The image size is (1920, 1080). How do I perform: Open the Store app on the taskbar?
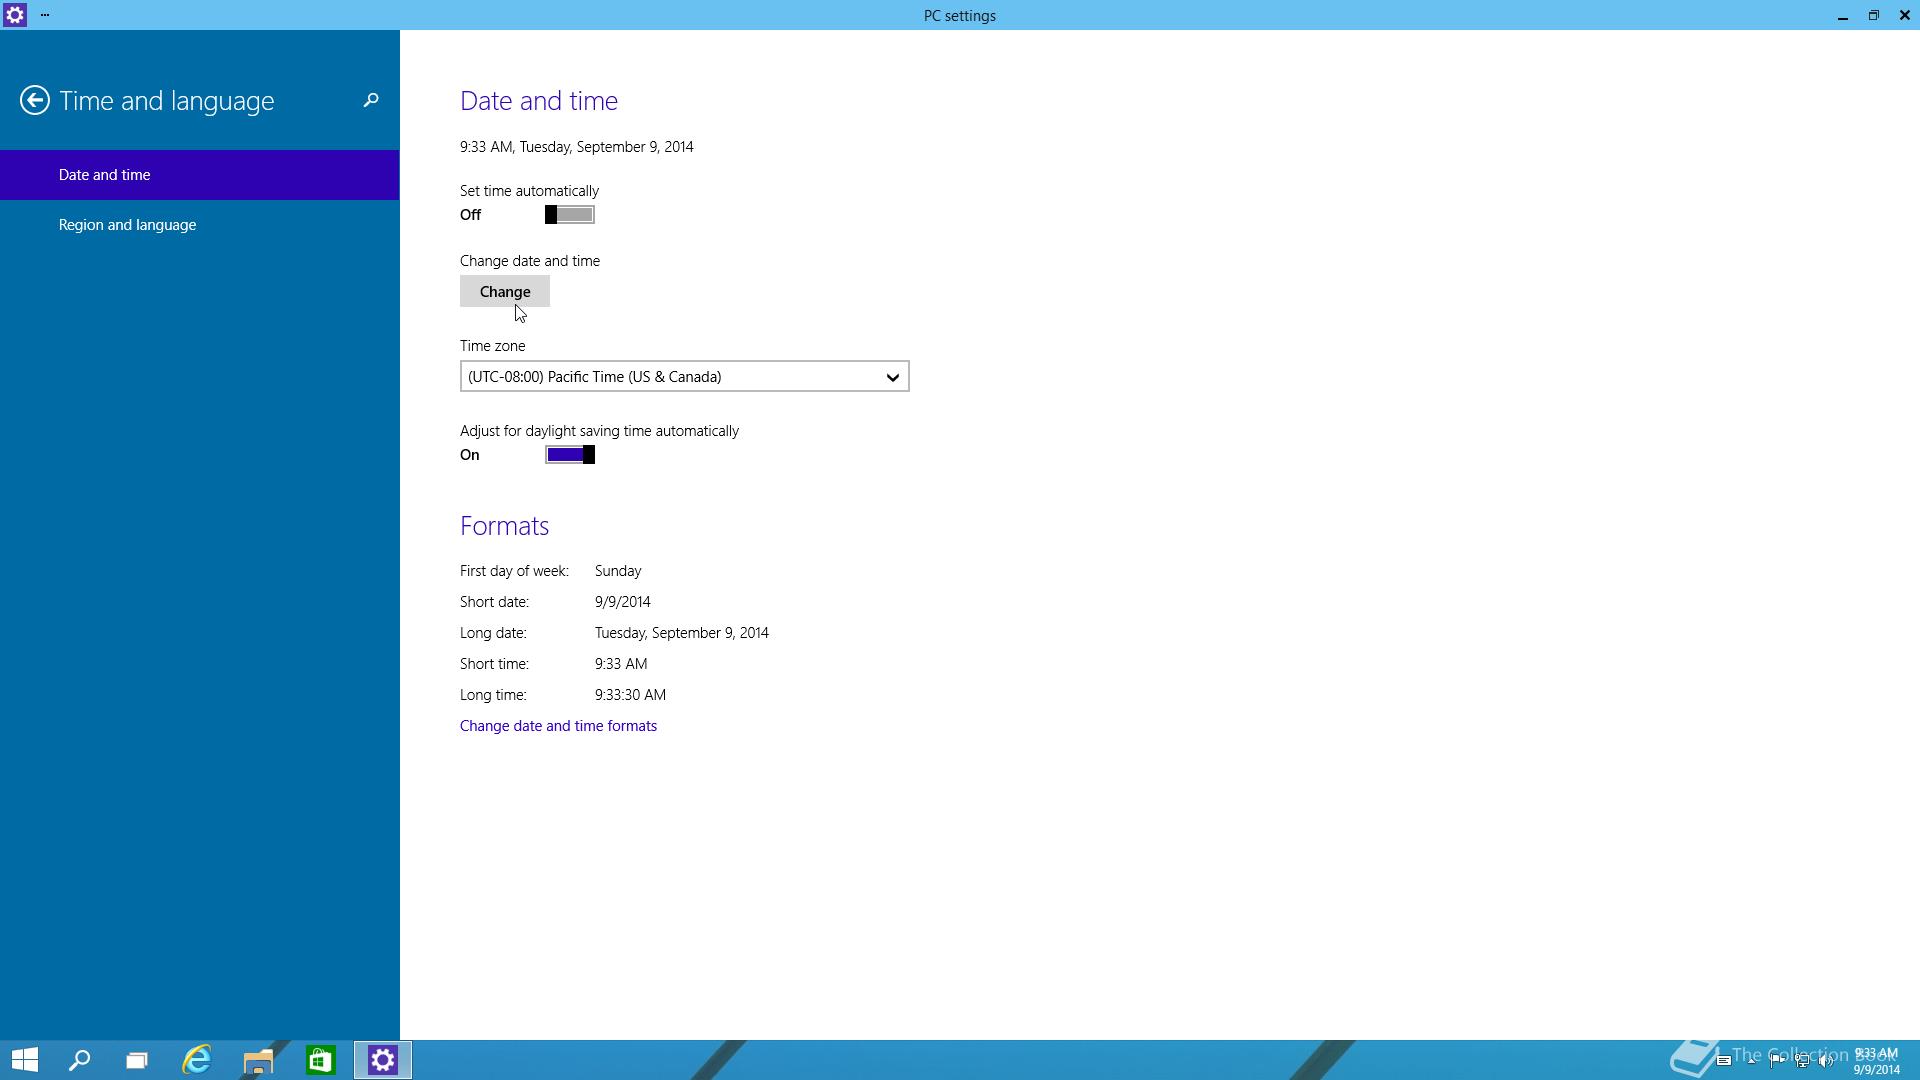click(320, 1060)
